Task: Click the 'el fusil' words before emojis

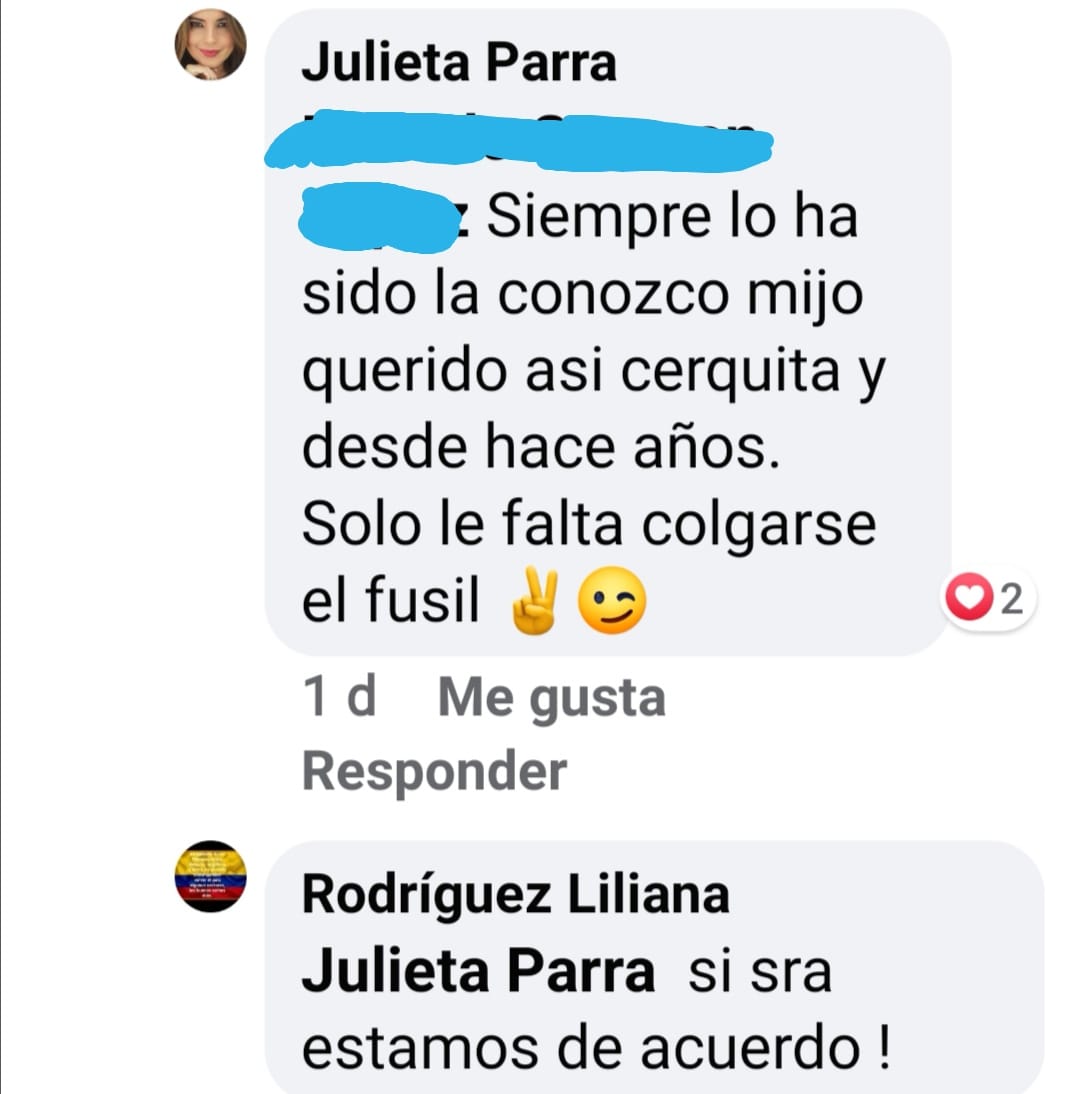Action: pyautogui.click(x=390, y=600)
